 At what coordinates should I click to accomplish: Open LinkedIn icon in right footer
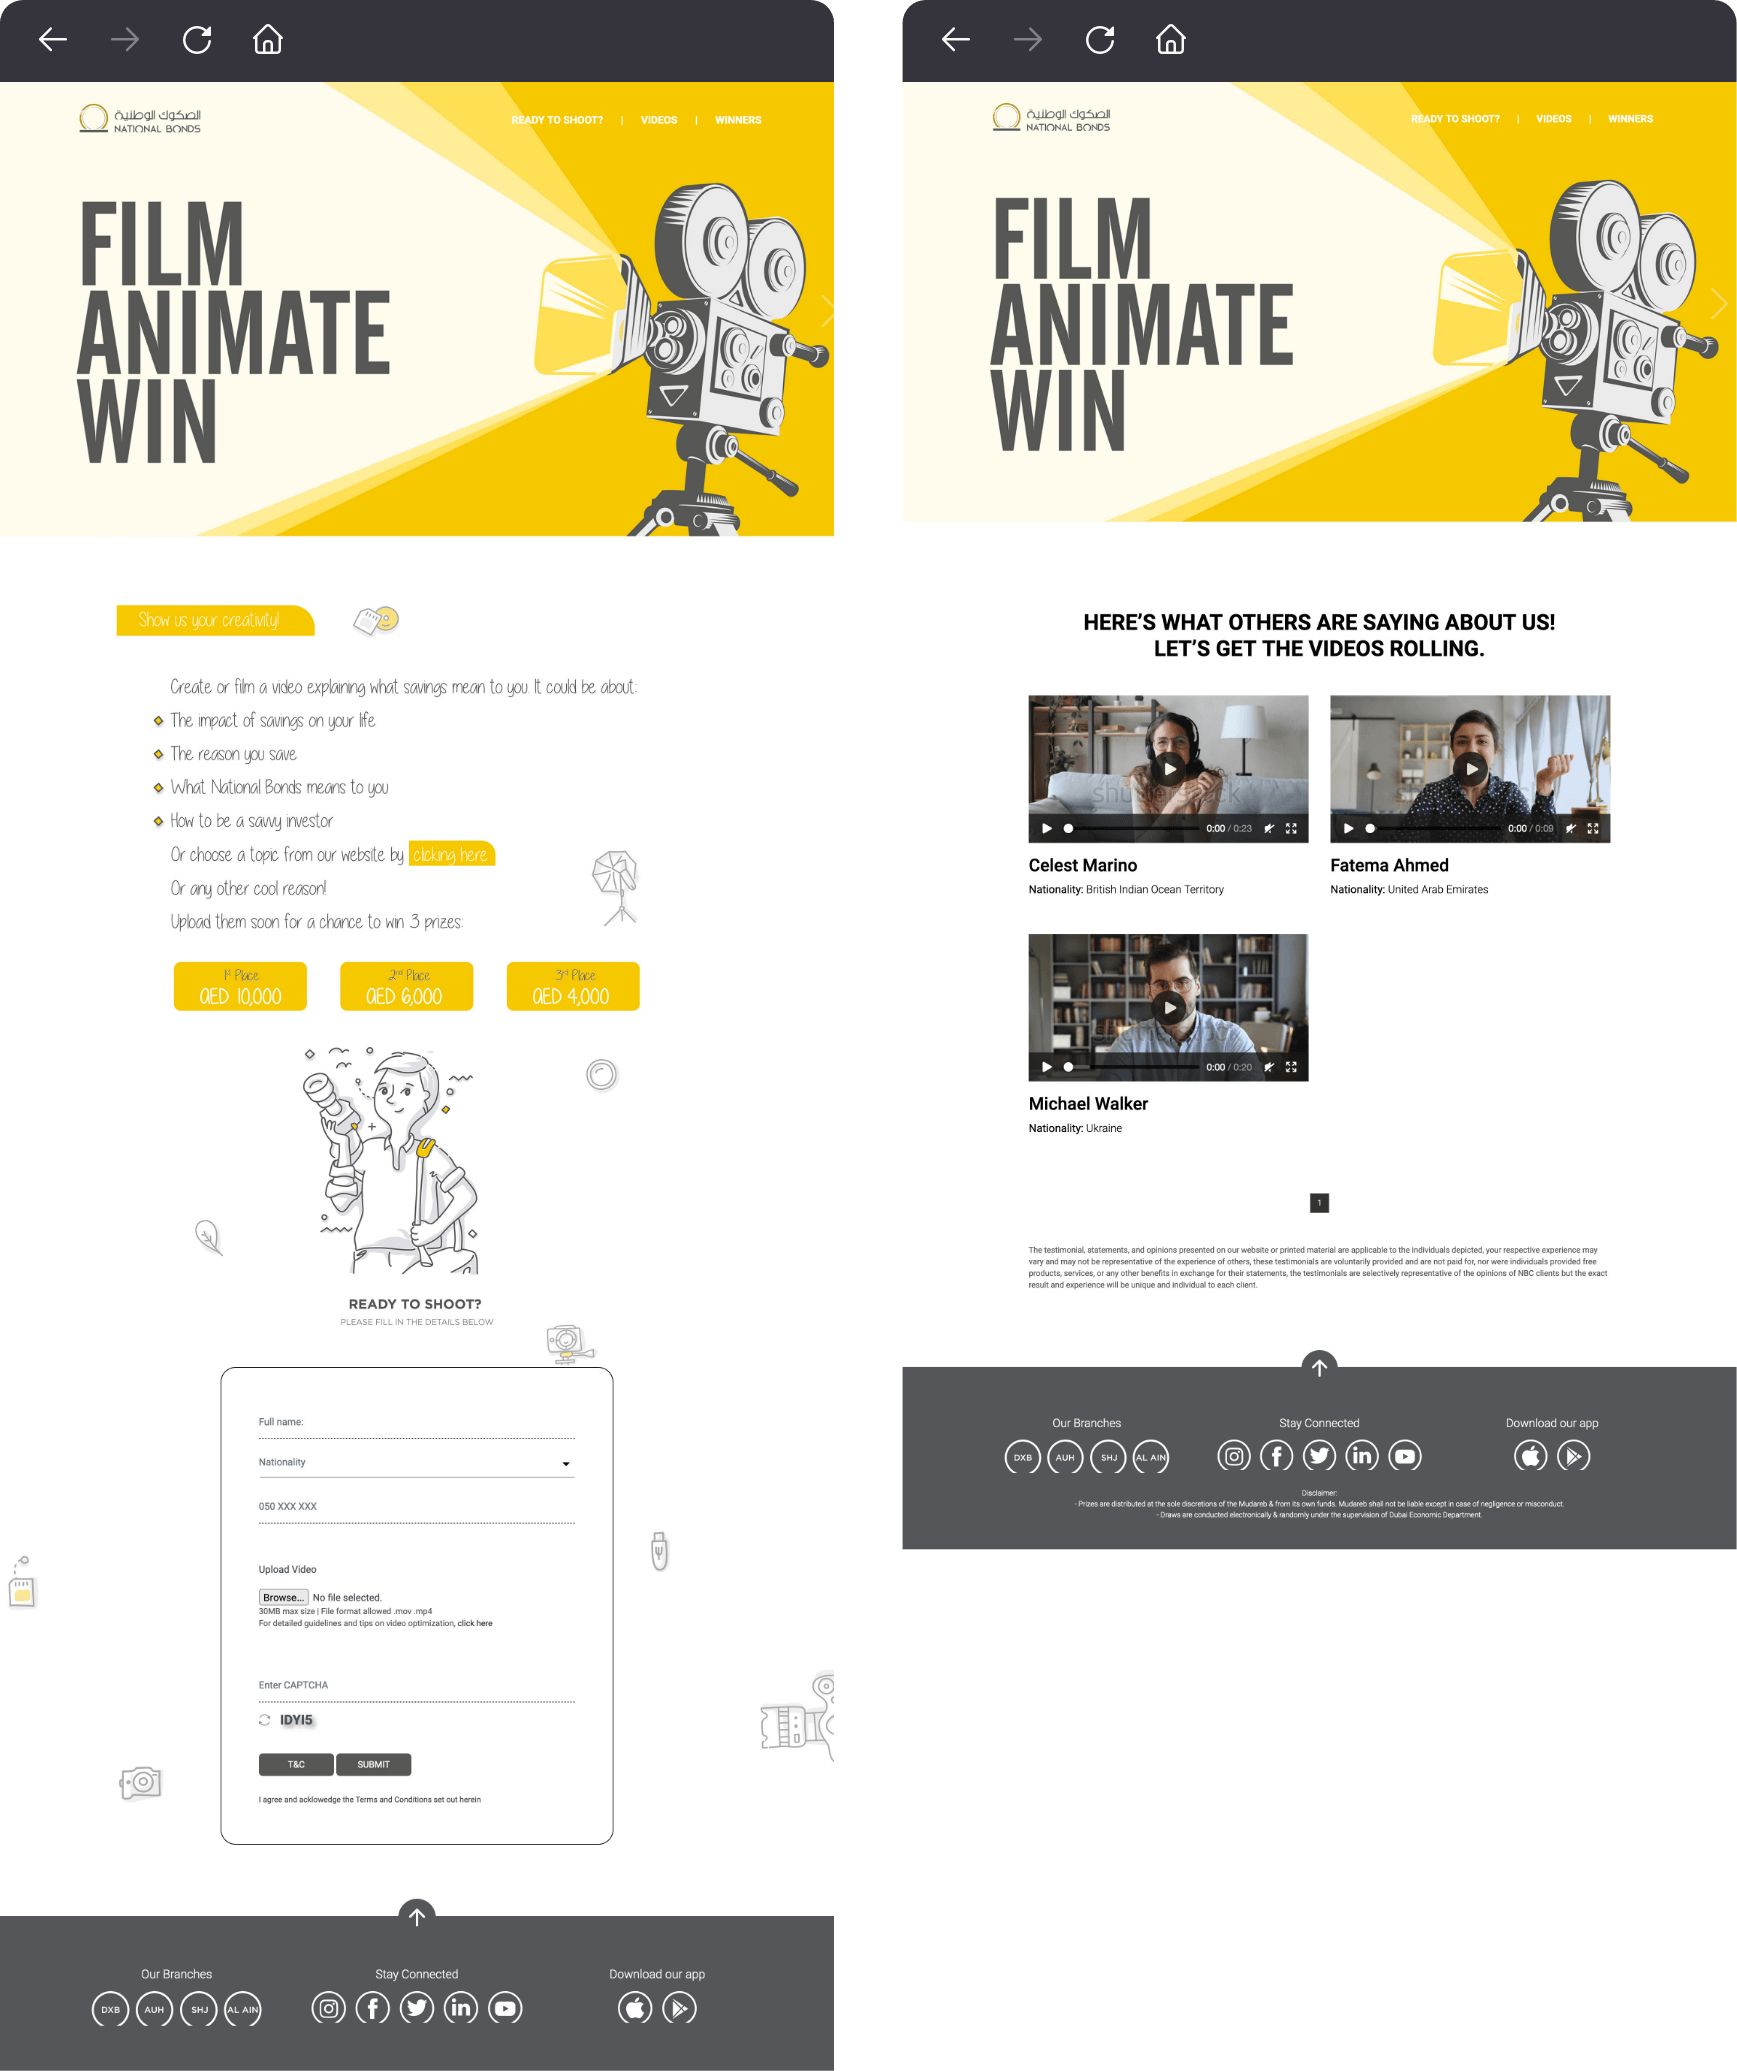pyautogui.click(x=1362, y=1456)
